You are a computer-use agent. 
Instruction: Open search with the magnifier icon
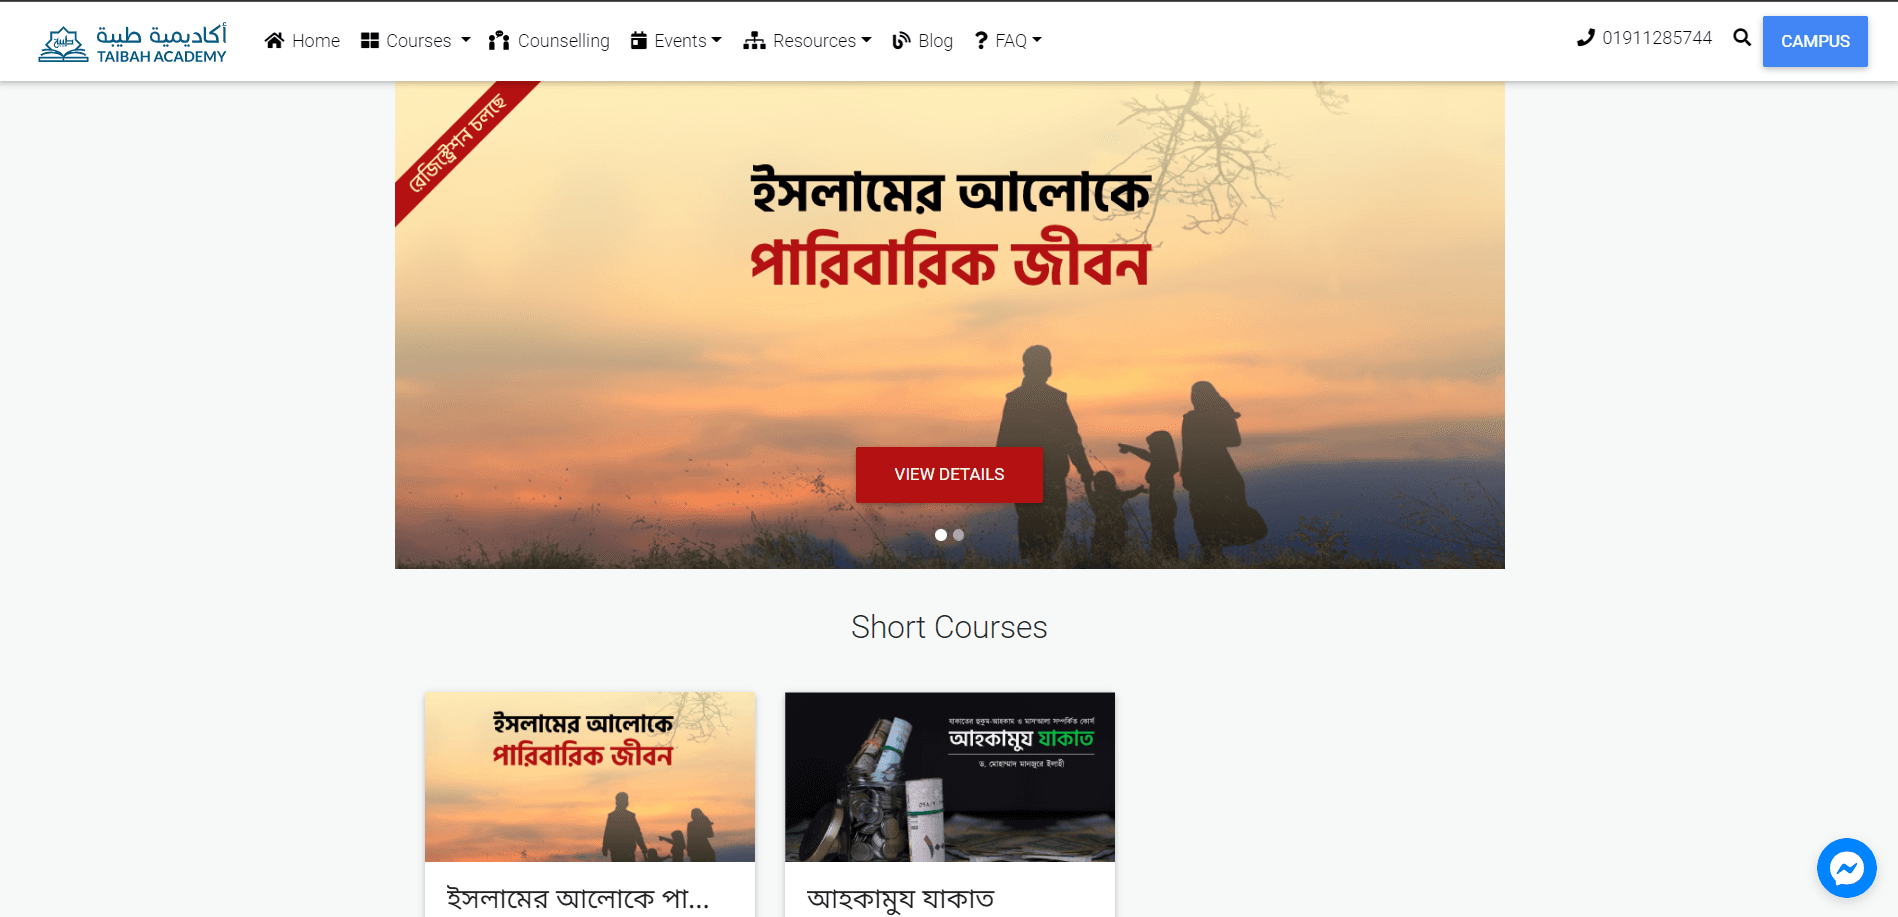[1742, 37]
